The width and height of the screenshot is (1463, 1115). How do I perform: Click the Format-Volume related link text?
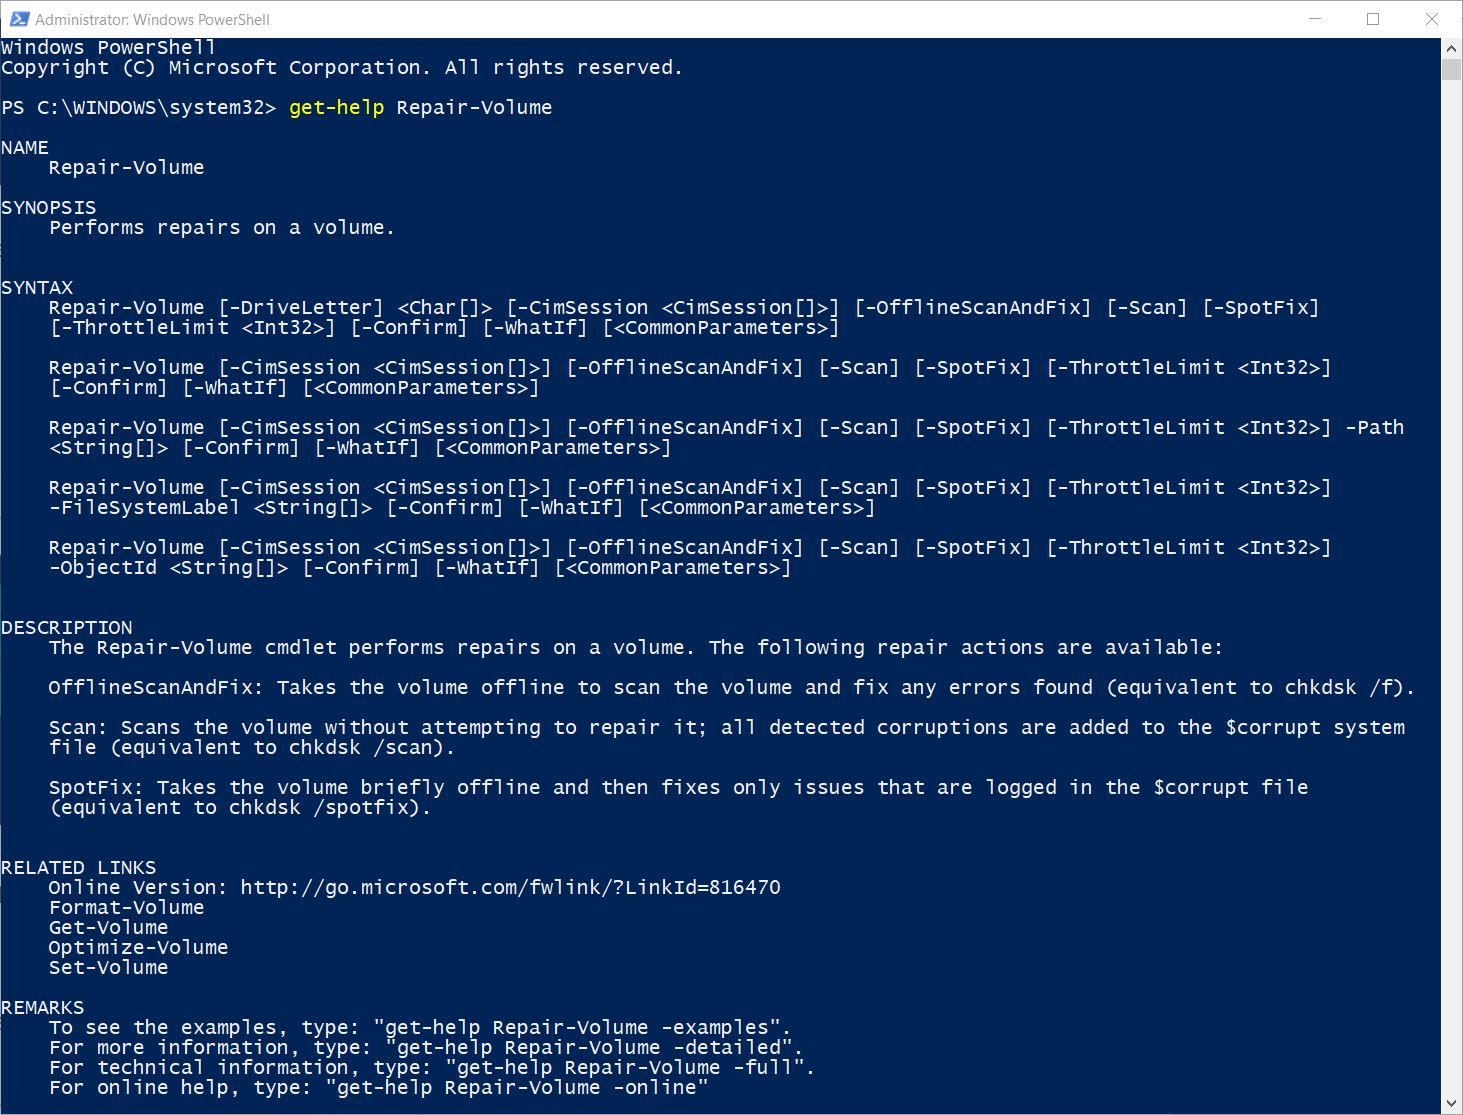(x=126, y=907)
